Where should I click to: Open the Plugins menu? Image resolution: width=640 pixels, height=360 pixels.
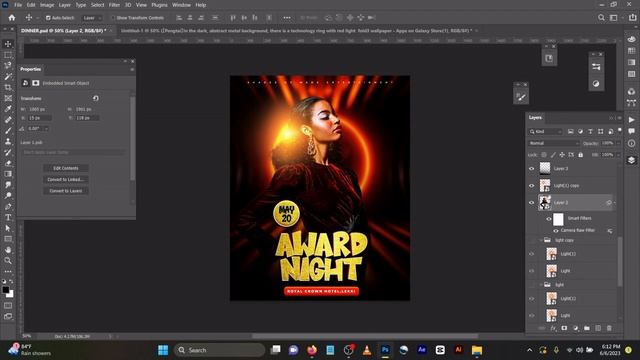pos(159,5)
